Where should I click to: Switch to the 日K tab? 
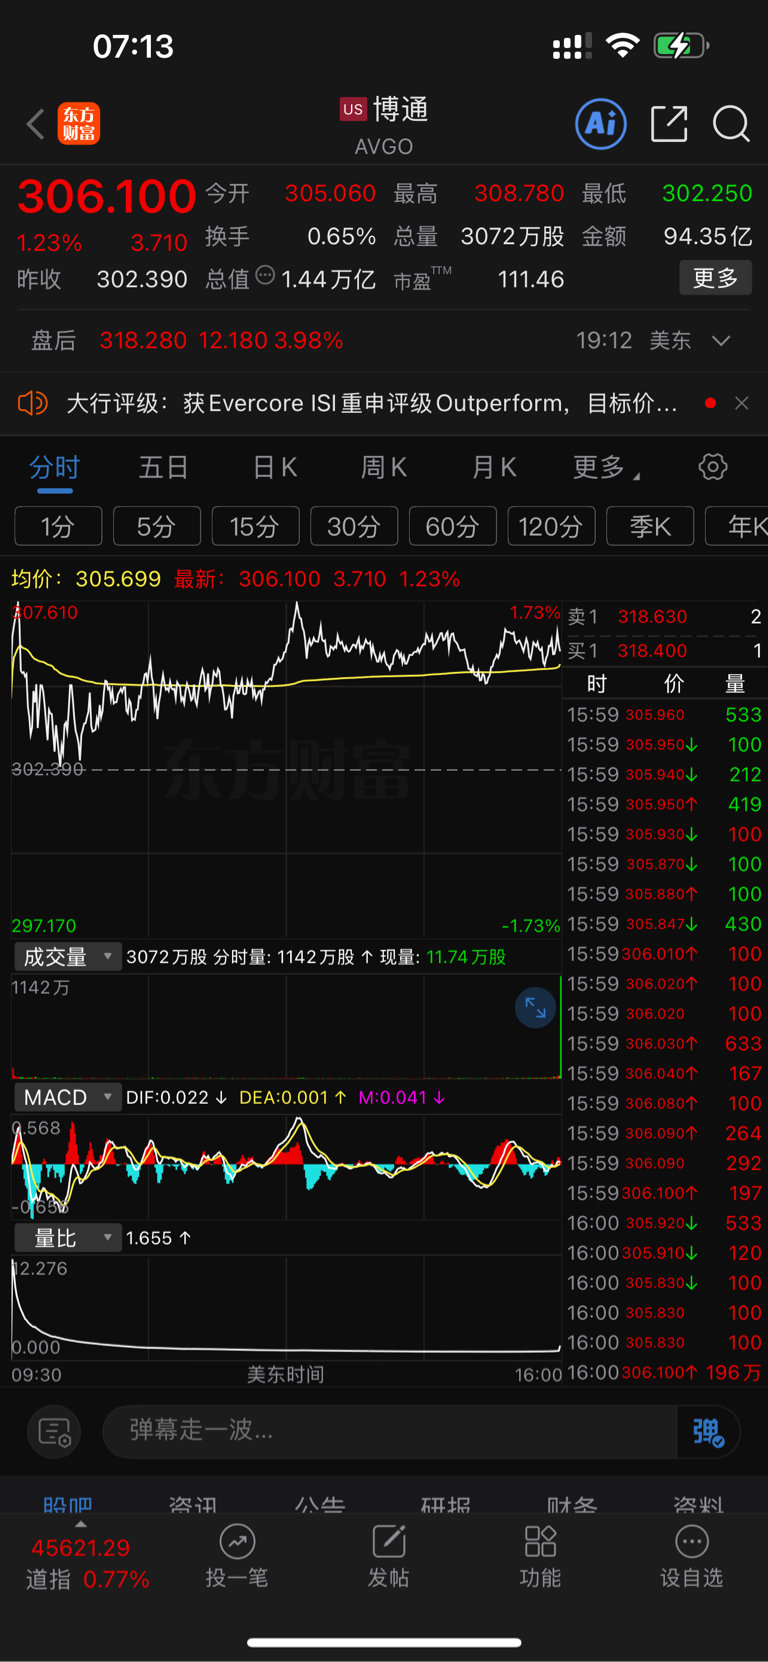coord(275,467)
